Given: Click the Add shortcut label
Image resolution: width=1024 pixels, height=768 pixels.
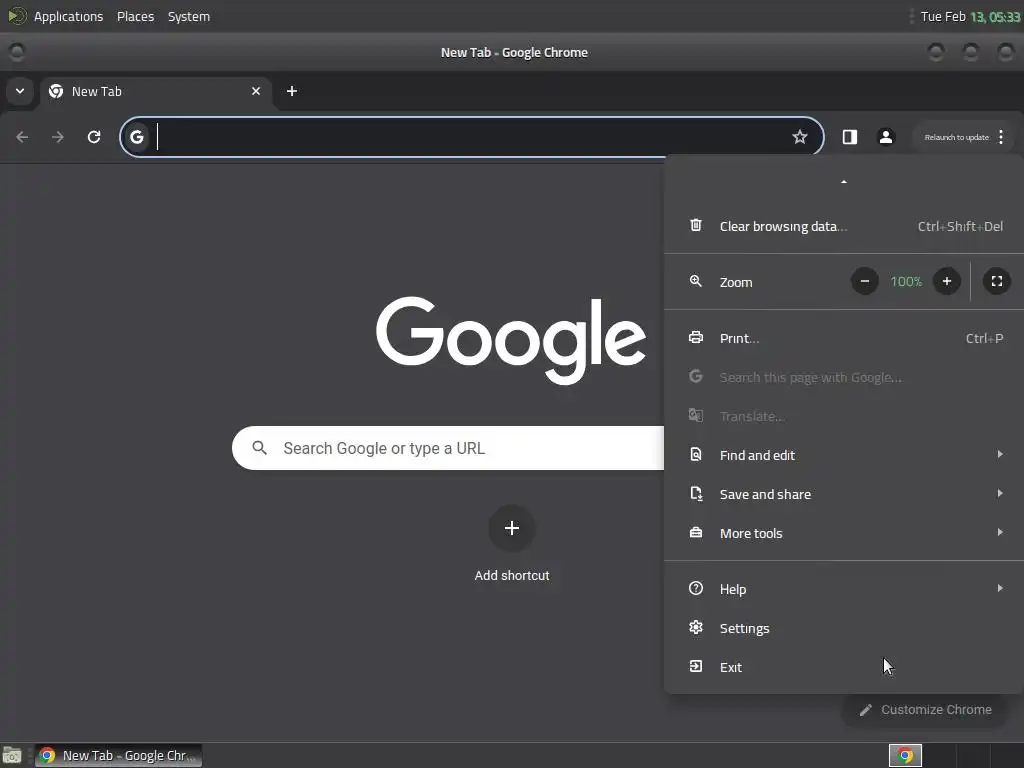Looking at the screenshot, I should coord(512,575).
